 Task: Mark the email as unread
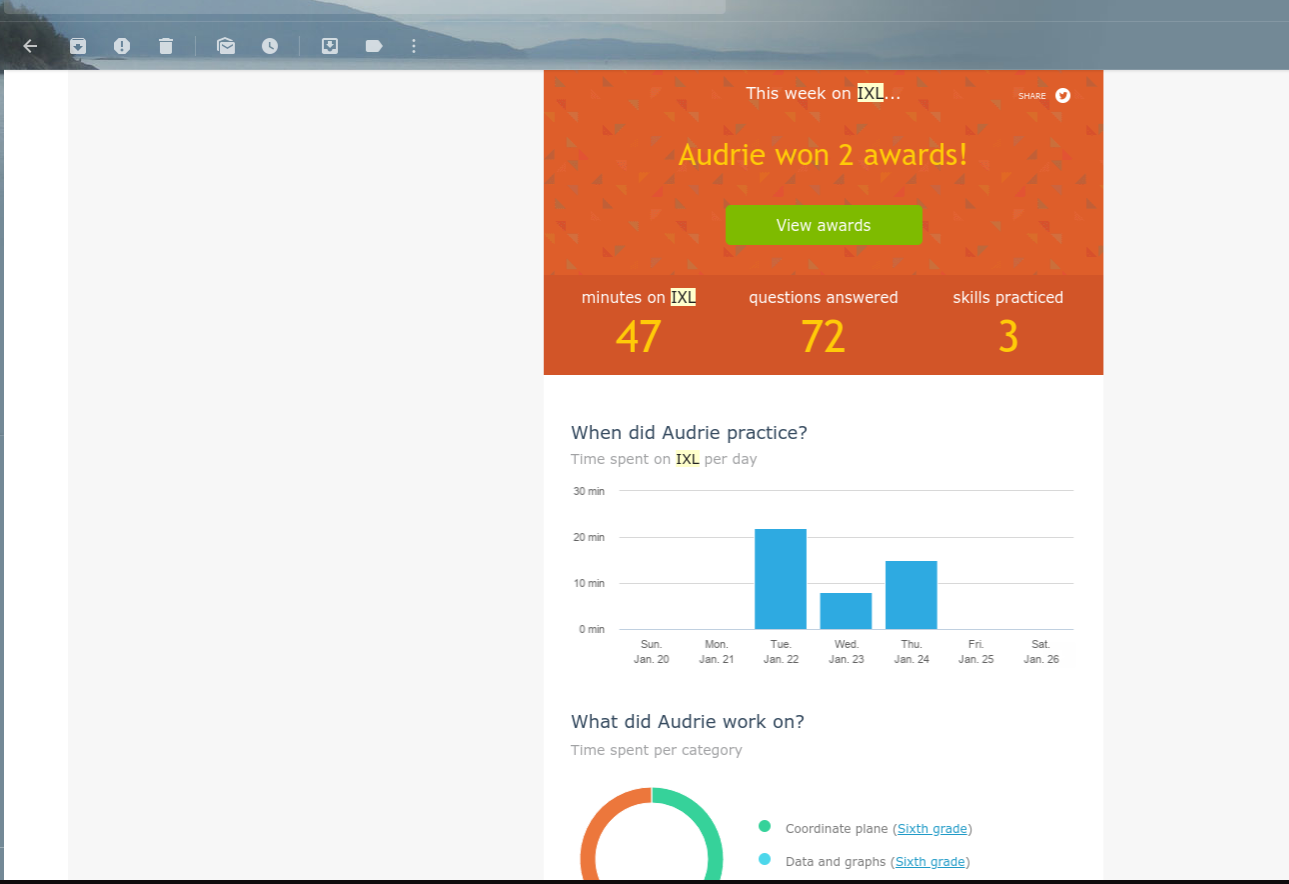coord(226,46)
